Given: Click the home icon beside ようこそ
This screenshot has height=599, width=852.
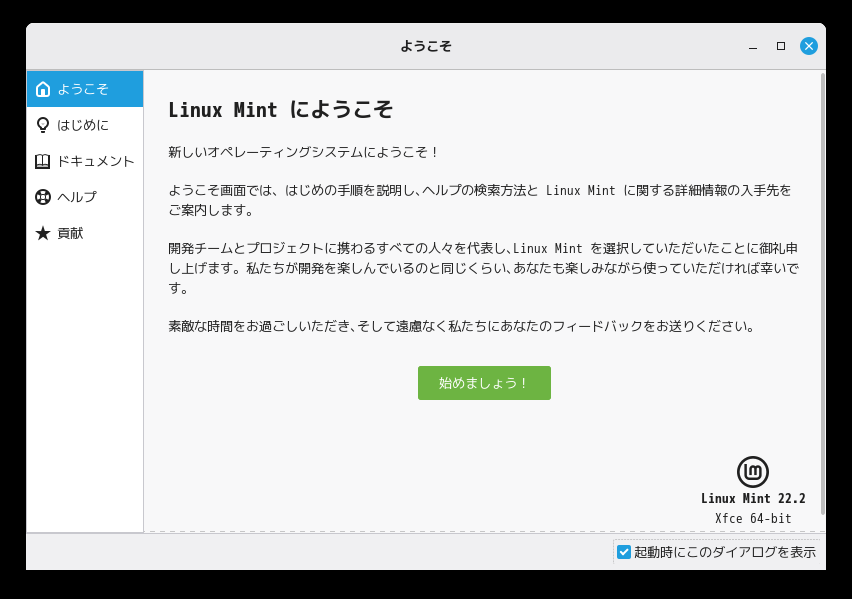Looking at the screenshot, I should (x=43, y=89).
